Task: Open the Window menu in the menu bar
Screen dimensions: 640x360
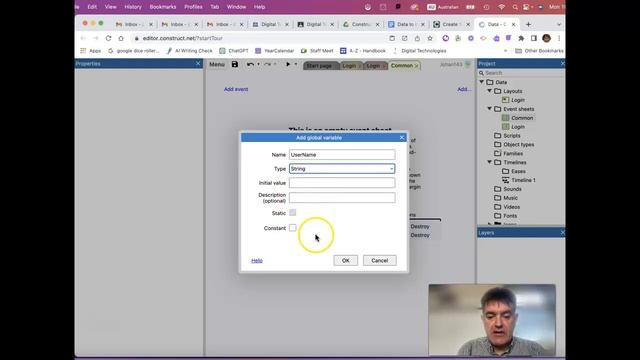Action: (x=236, y=7)
